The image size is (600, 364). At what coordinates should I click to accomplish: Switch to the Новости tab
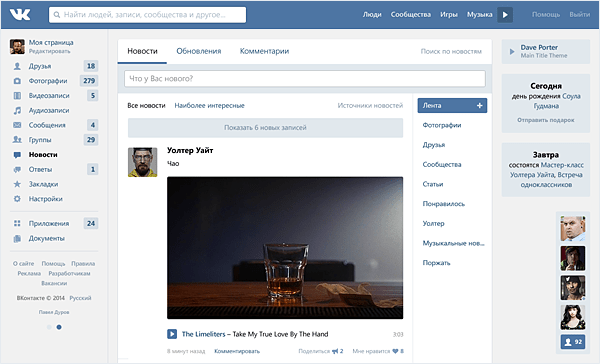[142, 51]
